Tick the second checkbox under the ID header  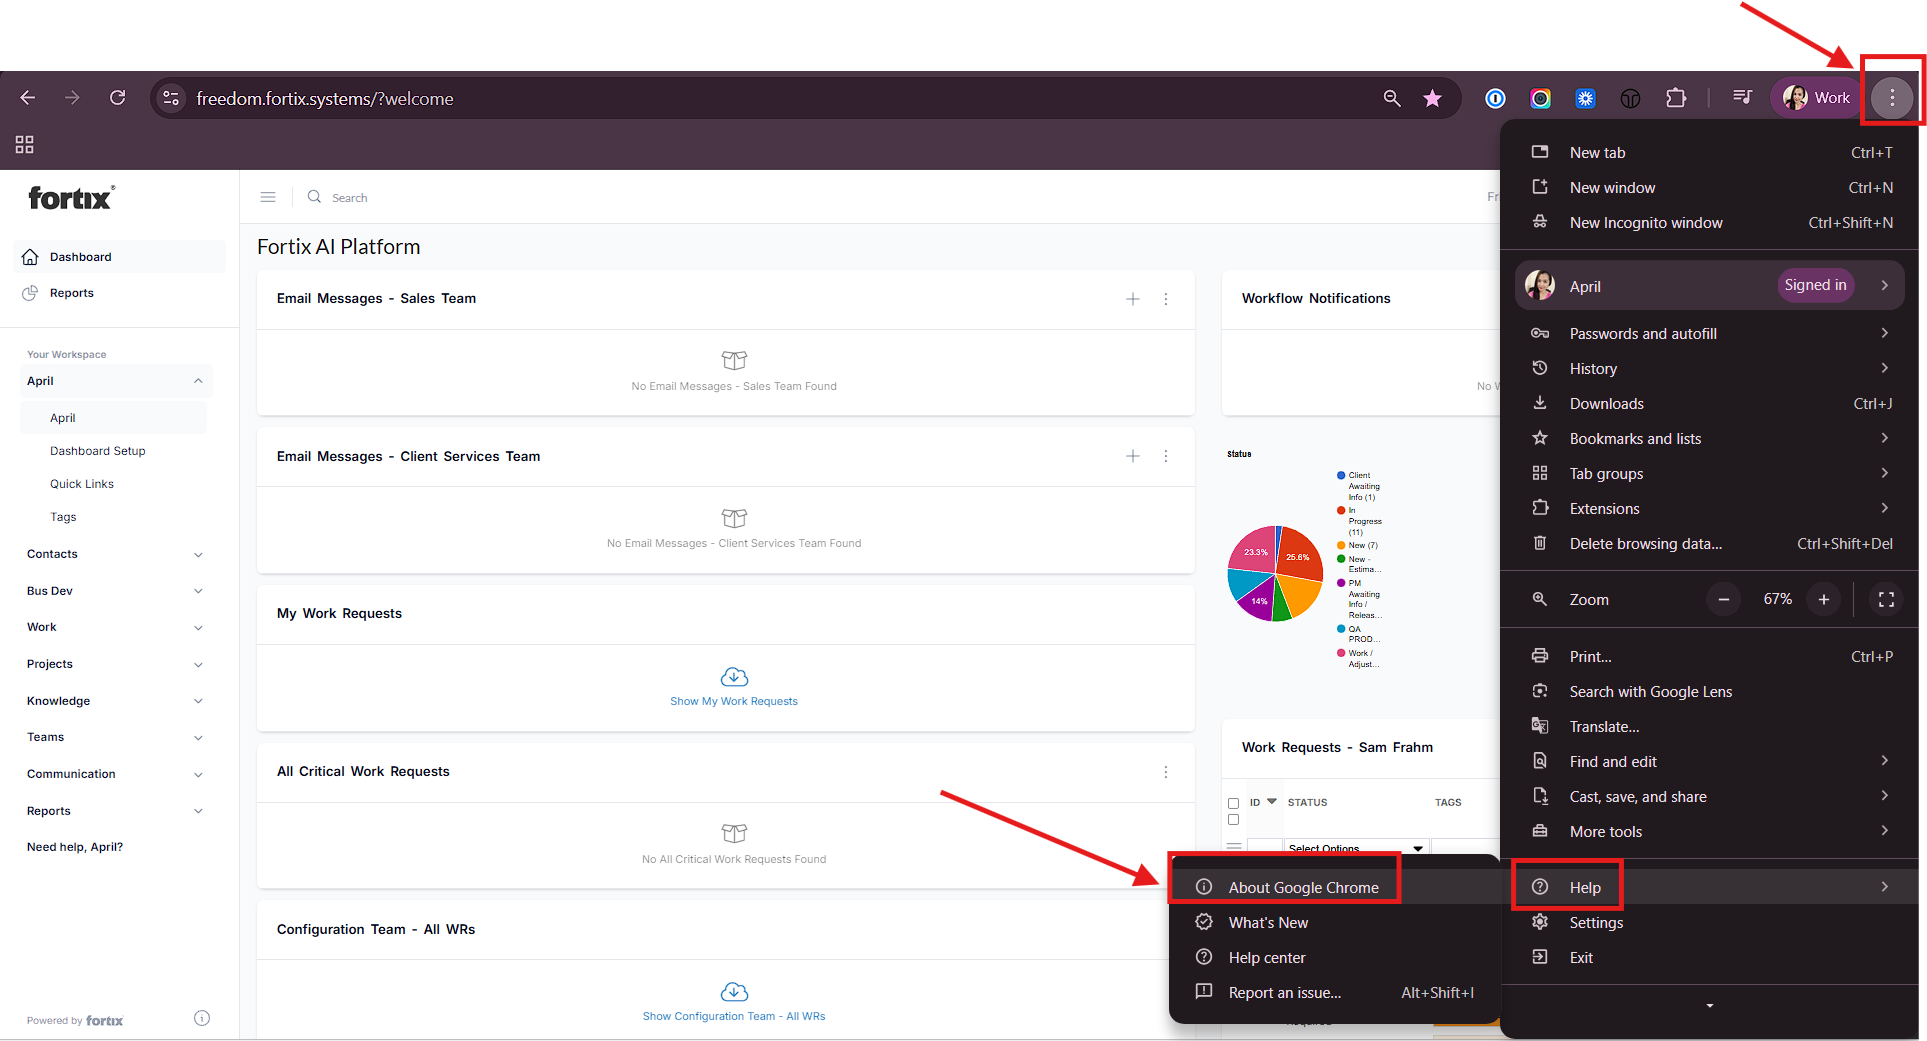pyautogui.click(x=1233, y=820)
